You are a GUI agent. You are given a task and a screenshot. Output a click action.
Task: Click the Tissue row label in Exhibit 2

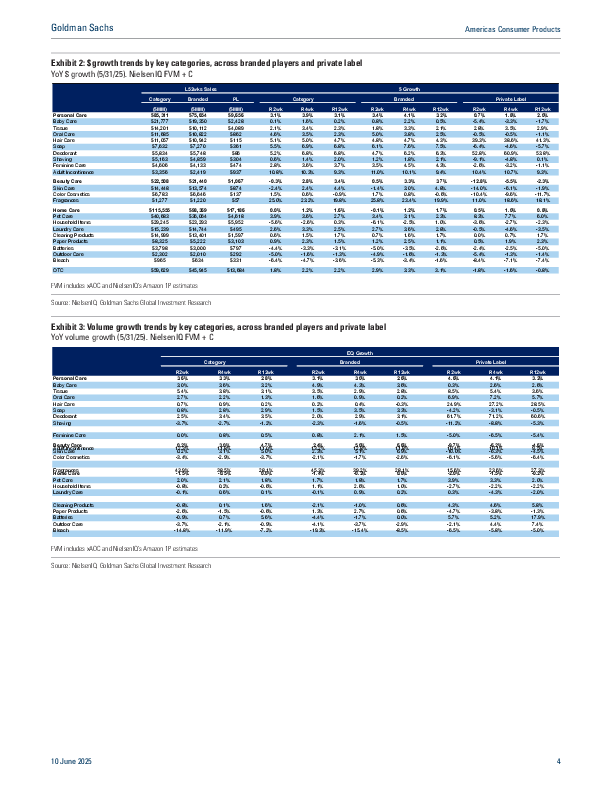pyautogui.click(x=60, y=128)
